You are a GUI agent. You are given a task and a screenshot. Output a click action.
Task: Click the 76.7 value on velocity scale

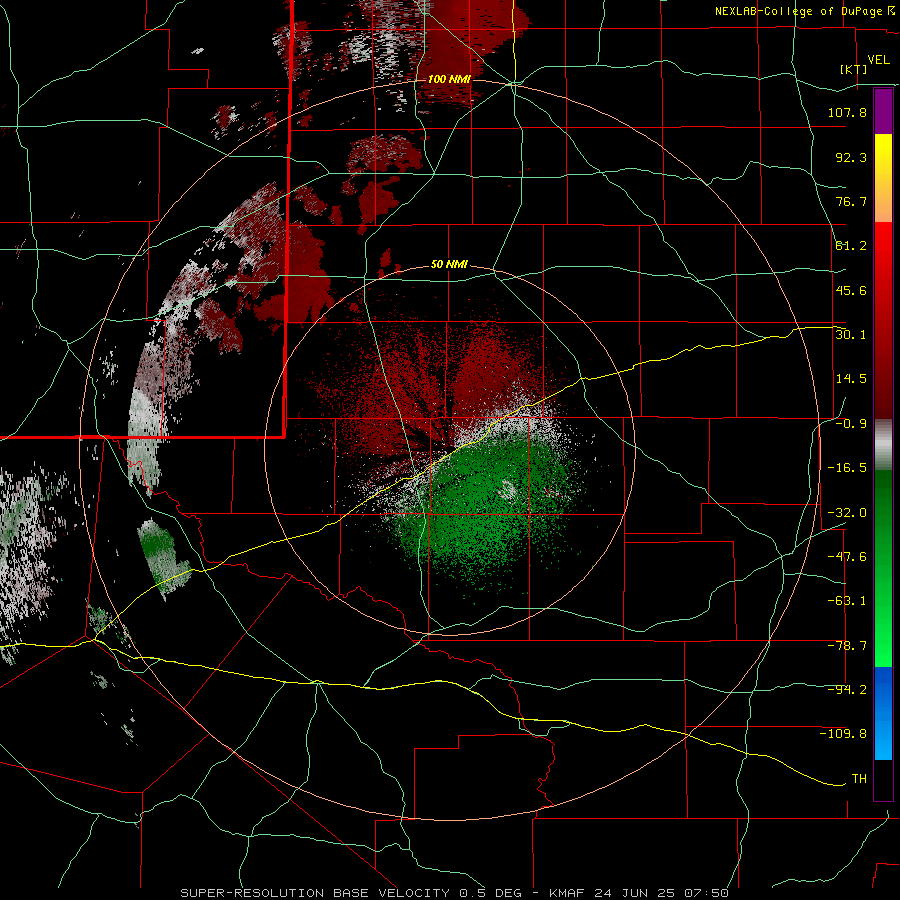[851, 201]
